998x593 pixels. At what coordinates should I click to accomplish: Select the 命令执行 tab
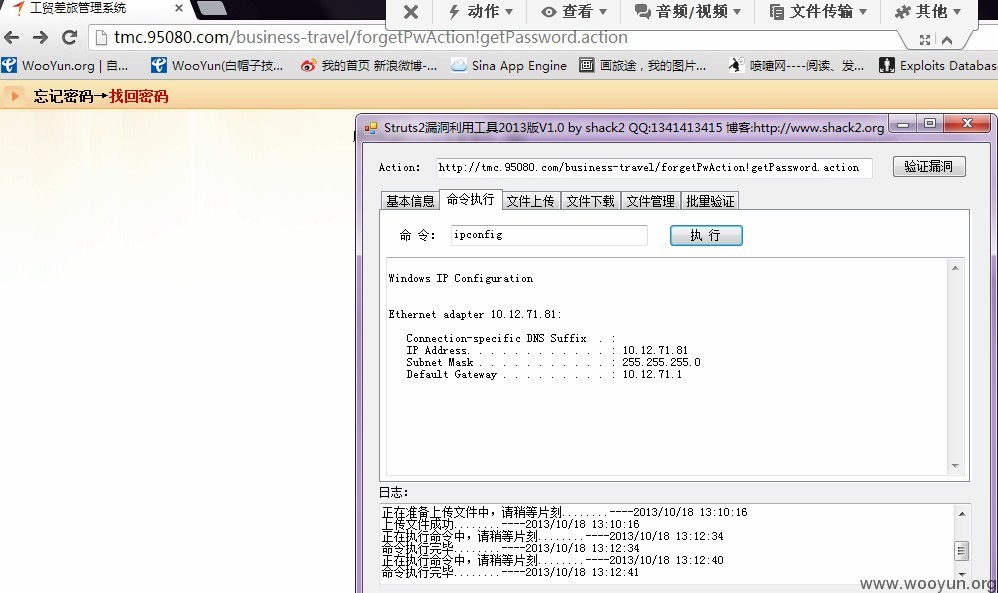tap(470, 199)
